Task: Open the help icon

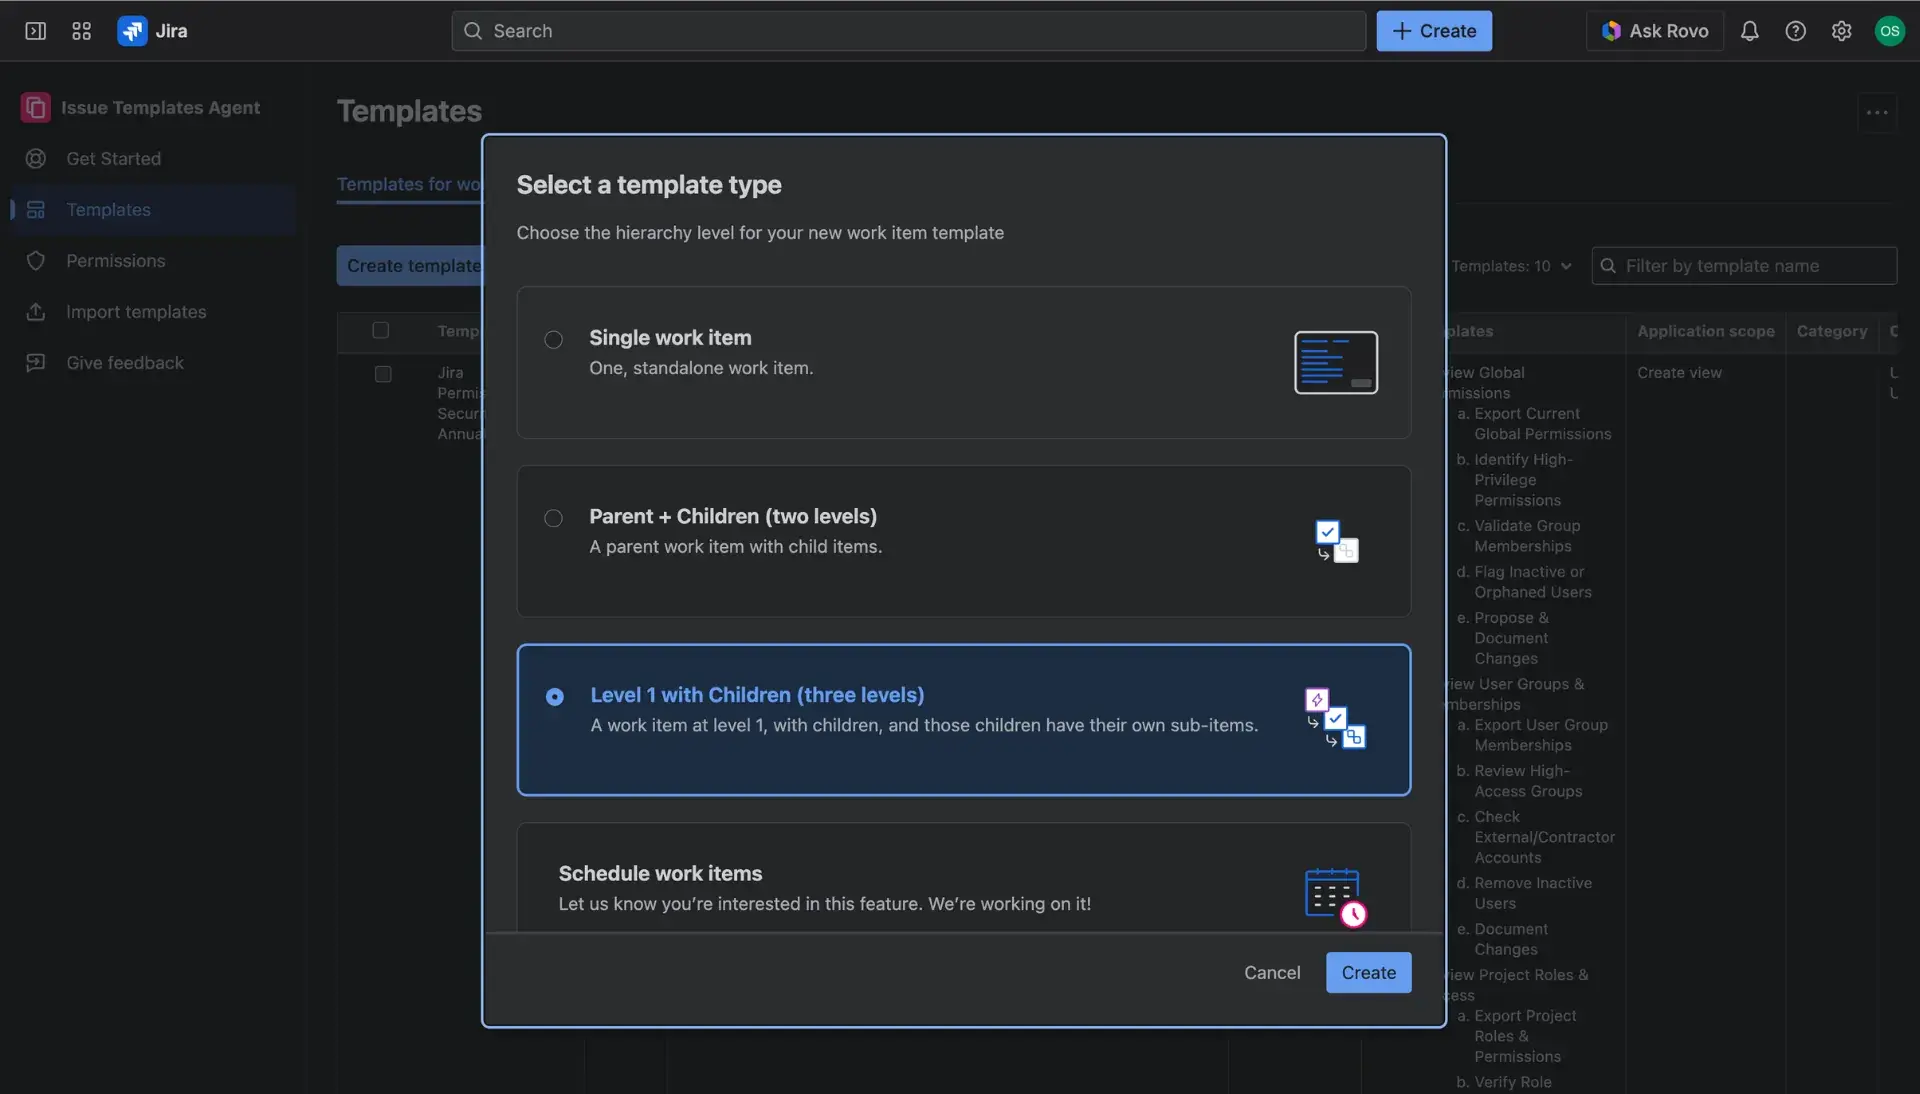Action: click(1796, 31)
